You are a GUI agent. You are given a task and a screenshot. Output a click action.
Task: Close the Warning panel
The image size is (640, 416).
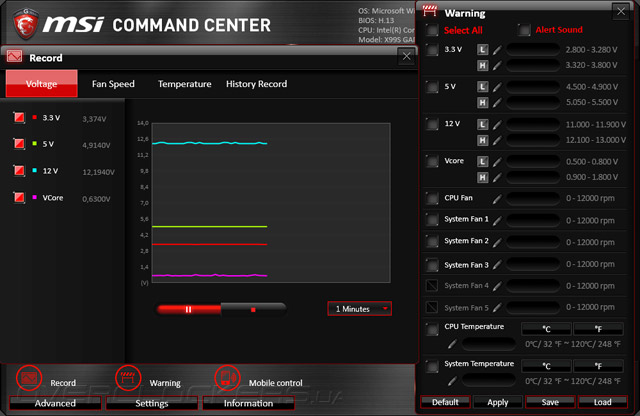point(621,11)
